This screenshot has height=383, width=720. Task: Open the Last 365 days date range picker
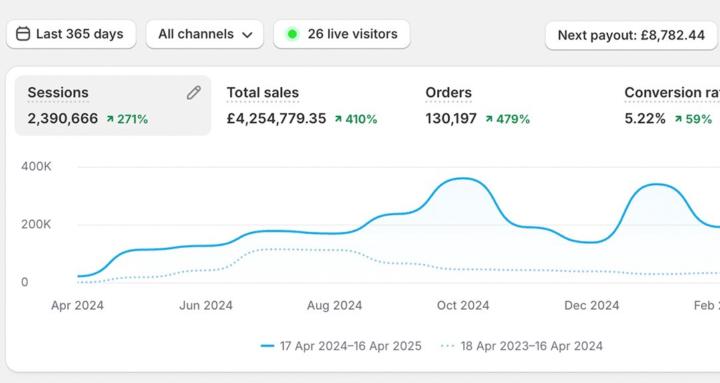pos(71,34)
